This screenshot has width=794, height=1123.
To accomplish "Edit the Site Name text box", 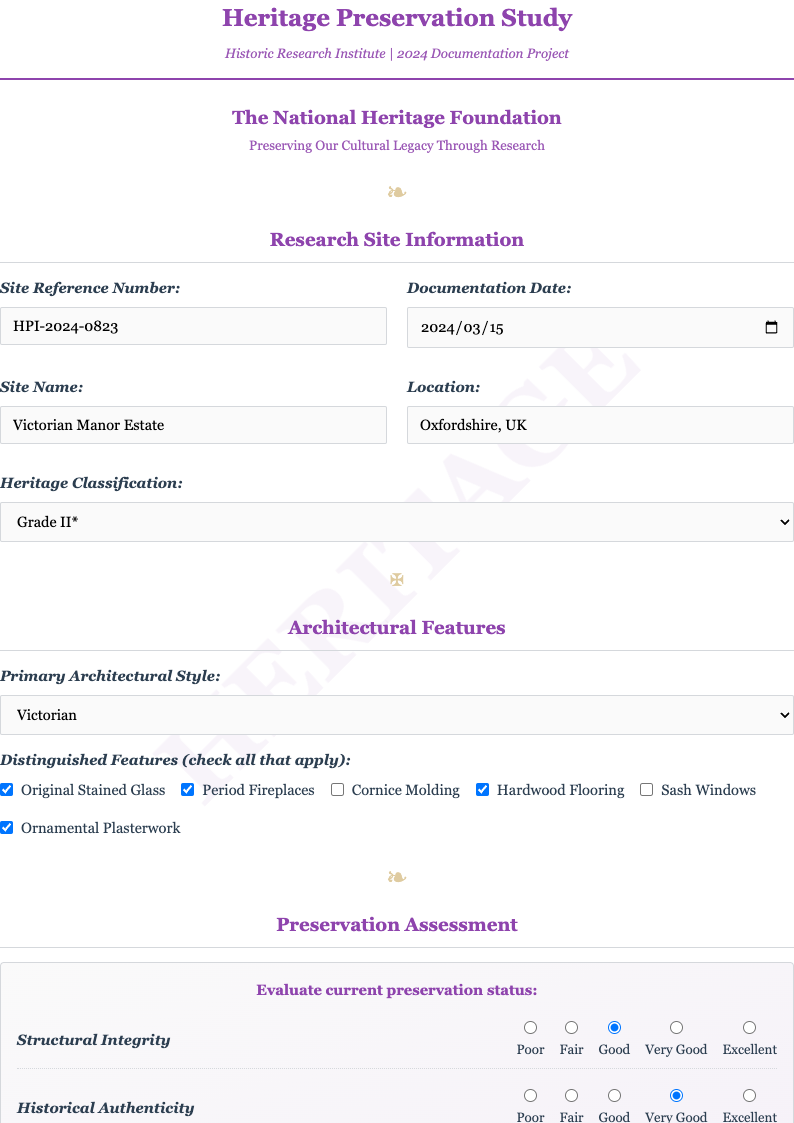I will (x=194, y=425).
